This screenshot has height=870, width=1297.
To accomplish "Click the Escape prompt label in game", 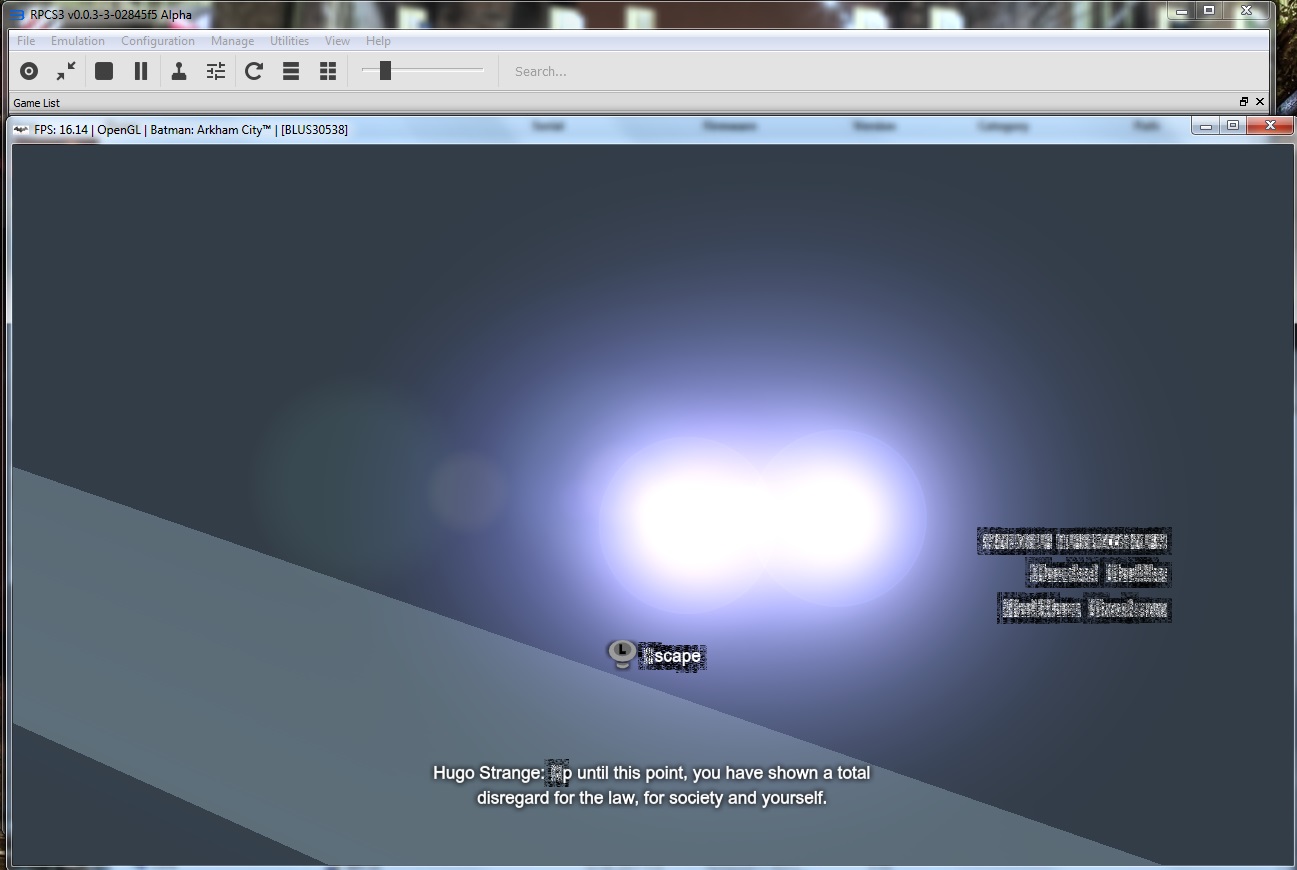I will 673,657.
